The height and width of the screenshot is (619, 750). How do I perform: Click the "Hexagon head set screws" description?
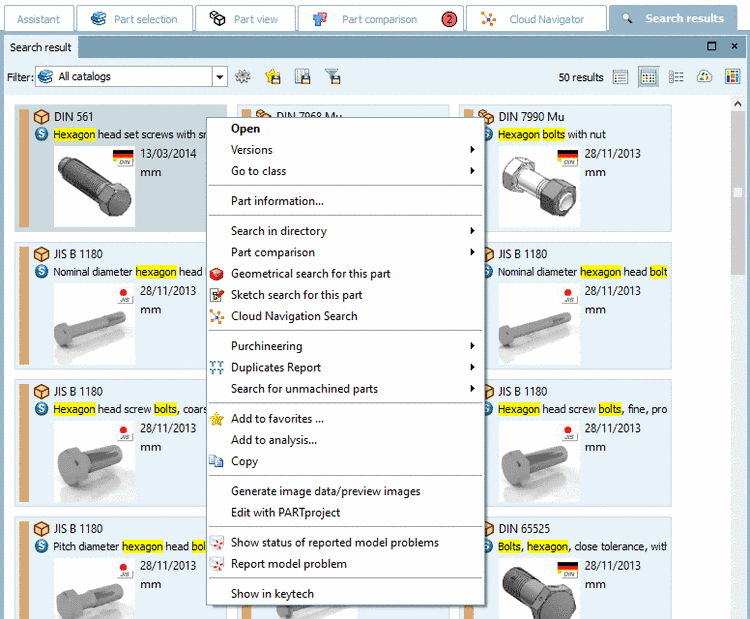(129, 134)
